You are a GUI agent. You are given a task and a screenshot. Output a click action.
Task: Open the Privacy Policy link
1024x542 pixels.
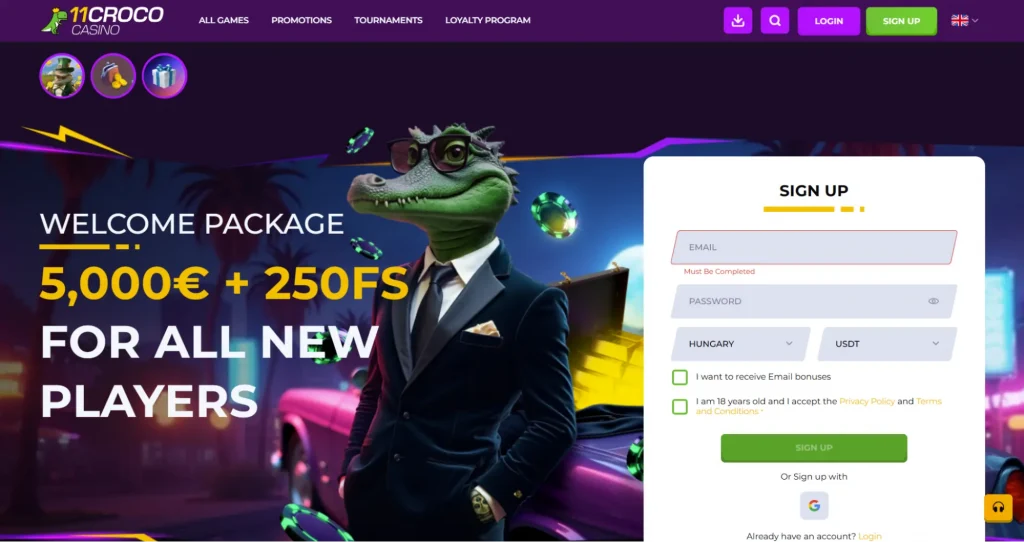tap(867, 402)
